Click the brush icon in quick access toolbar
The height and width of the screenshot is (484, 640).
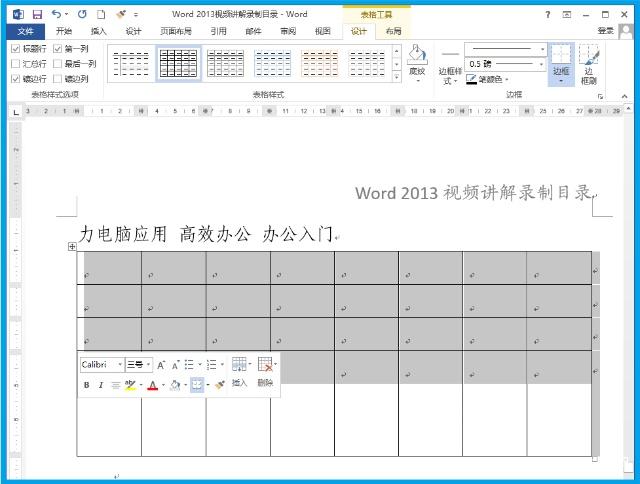click(121, 15)
